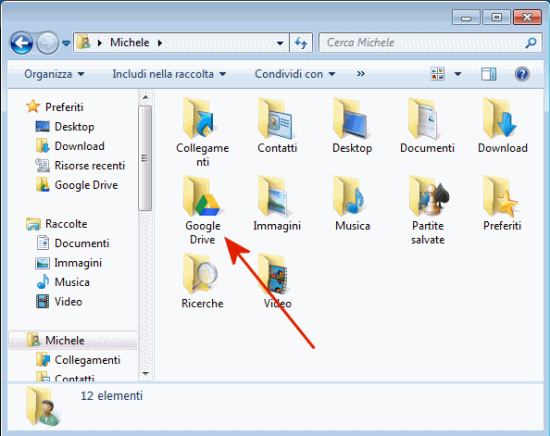Open the view options dropdown arrow
This screenshot has height=436, width=550.
pyautogui.click(x=457, y=74)
